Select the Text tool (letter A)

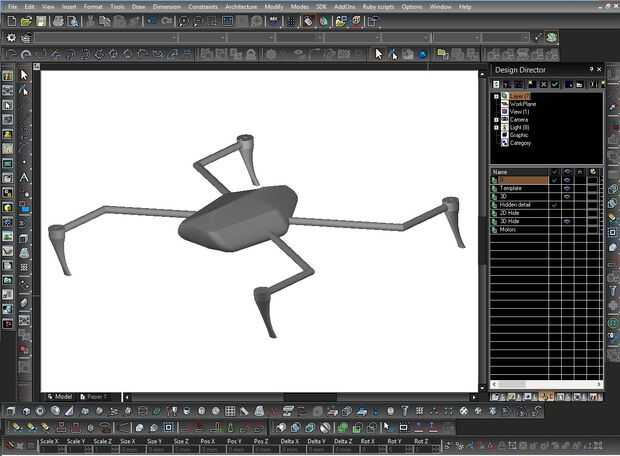click(x=25, y=178)
